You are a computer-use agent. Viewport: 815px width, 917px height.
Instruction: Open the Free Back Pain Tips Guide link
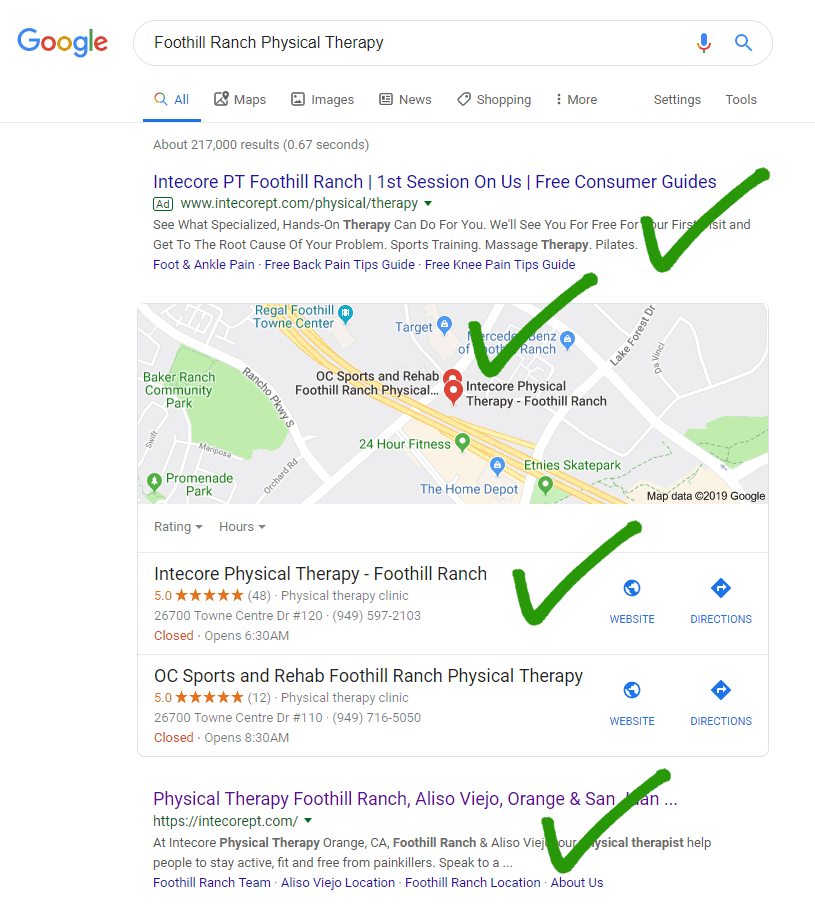coord(340,265)
